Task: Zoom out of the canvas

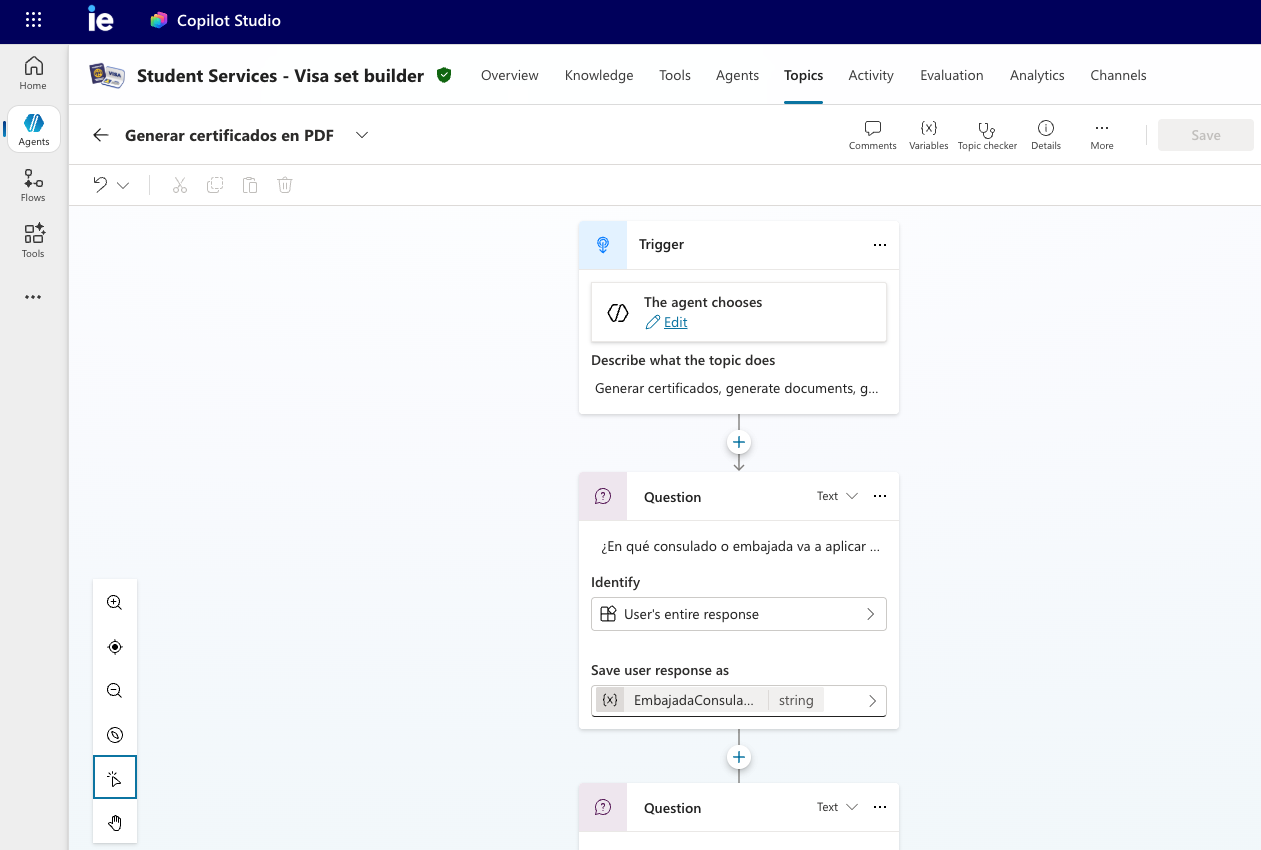Action: point(115,691)
